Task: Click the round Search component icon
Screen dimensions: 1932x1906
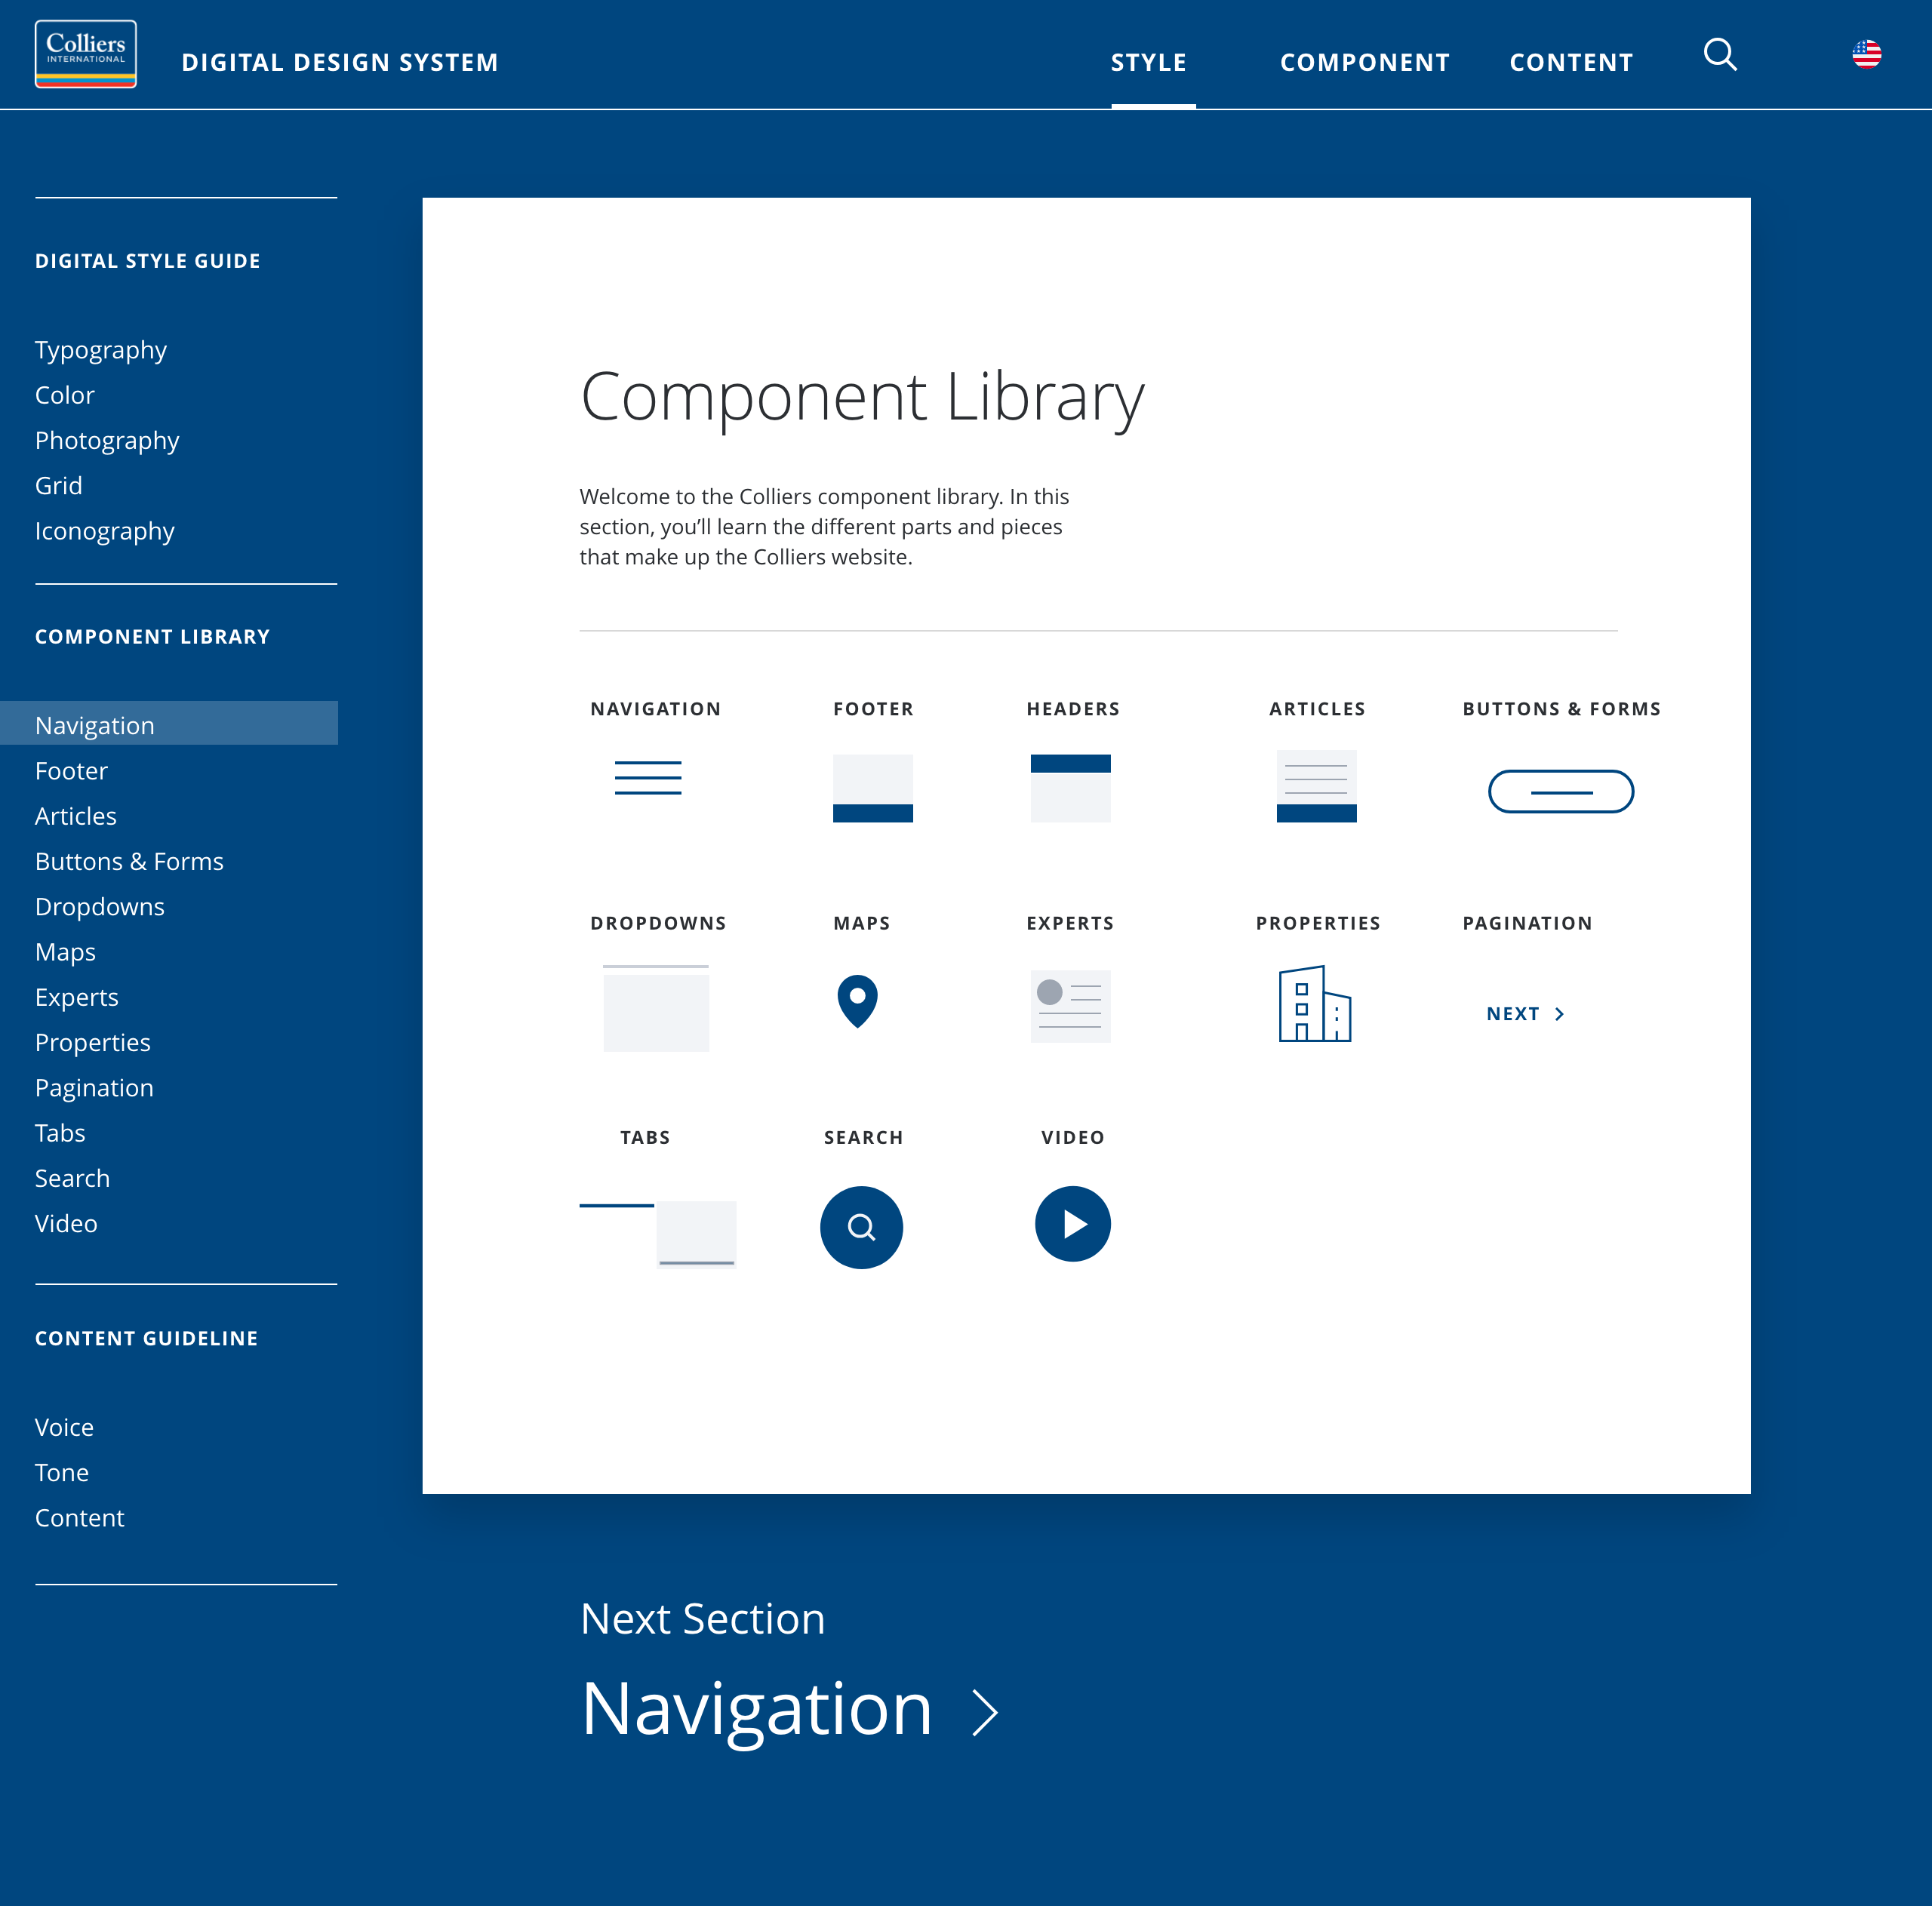Action: (x=861, y=1227)
